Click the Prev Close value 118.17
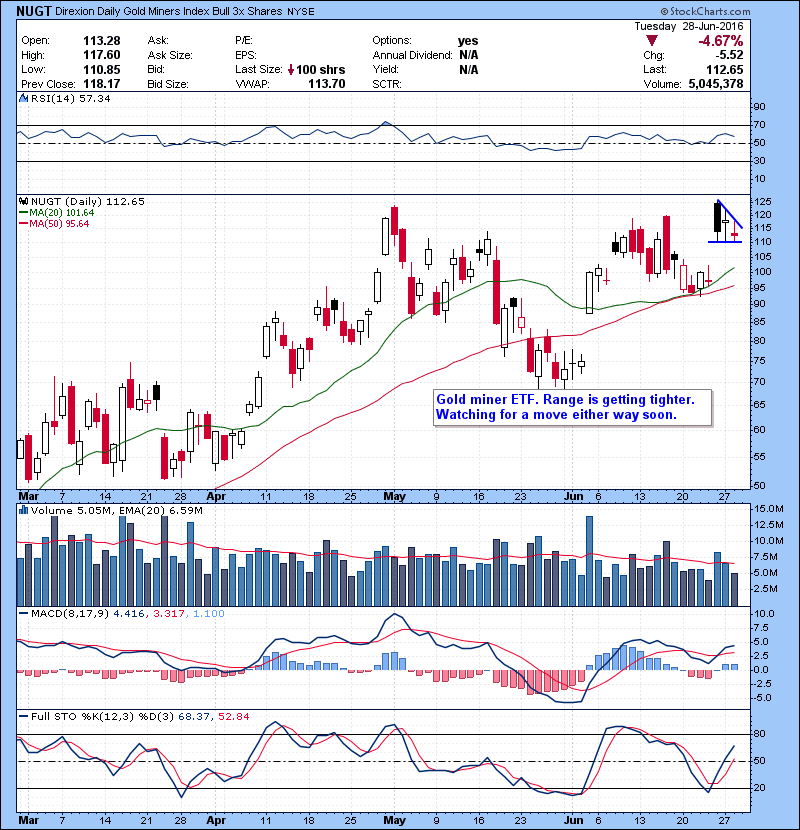800x830 pixels. click(102, 84)
